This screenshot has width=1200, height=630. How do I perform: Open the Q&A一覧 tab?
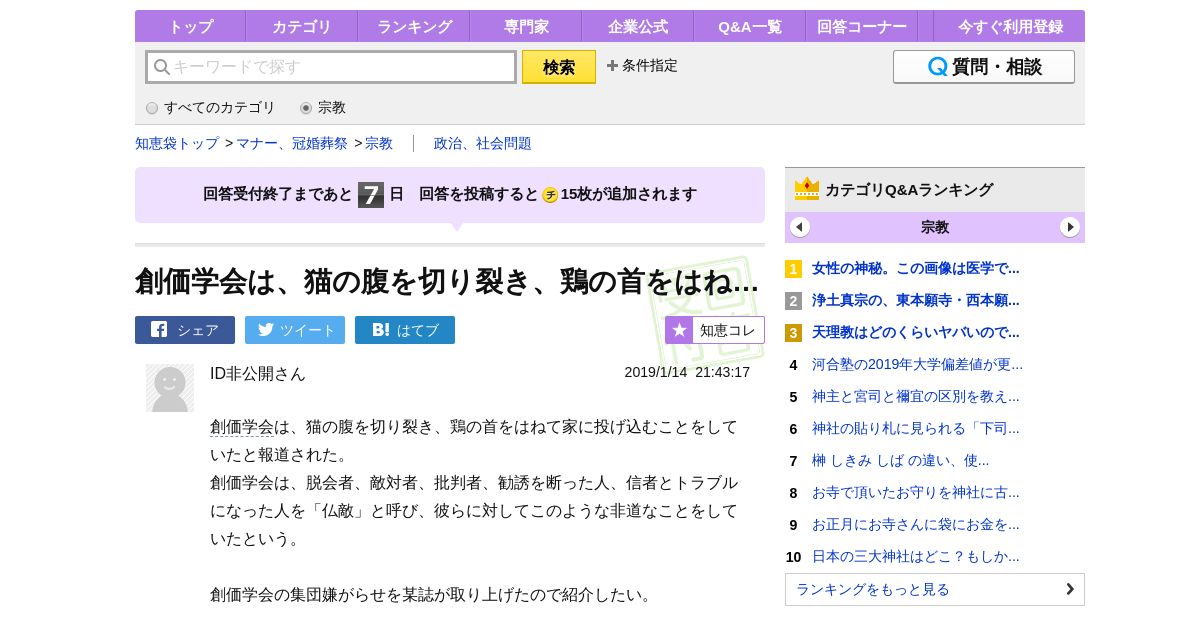click(x=750, y=26)
